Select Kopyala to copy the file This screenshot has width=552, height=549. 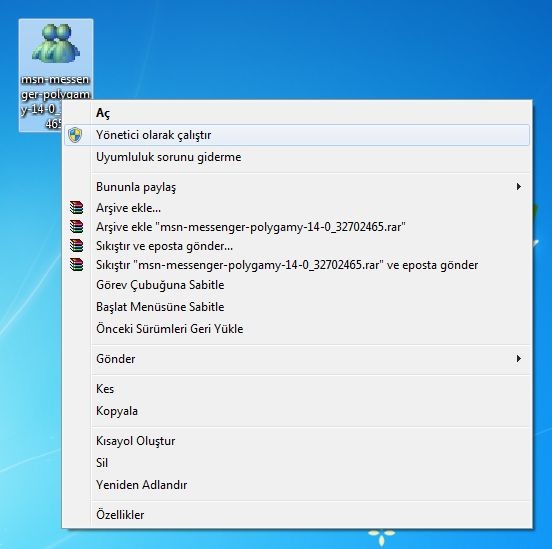[x=297, y=411]
